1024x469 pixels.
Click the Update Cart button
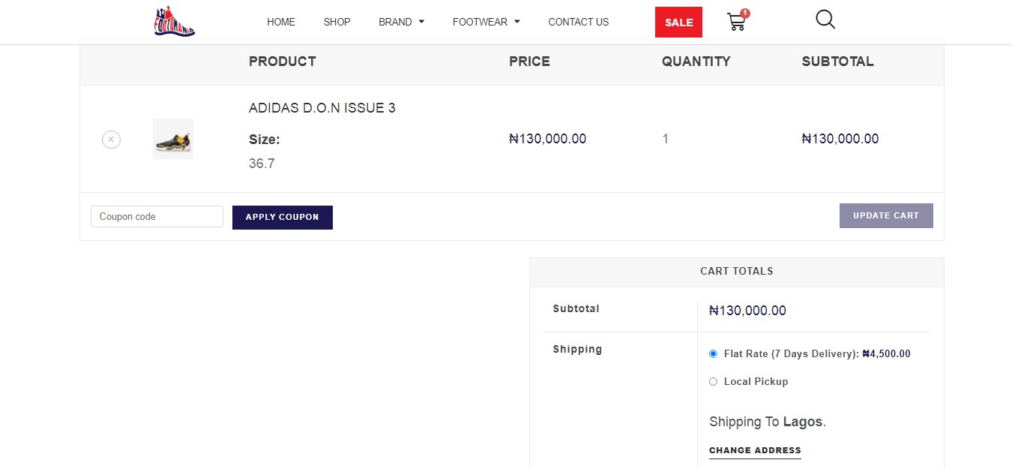885,216
